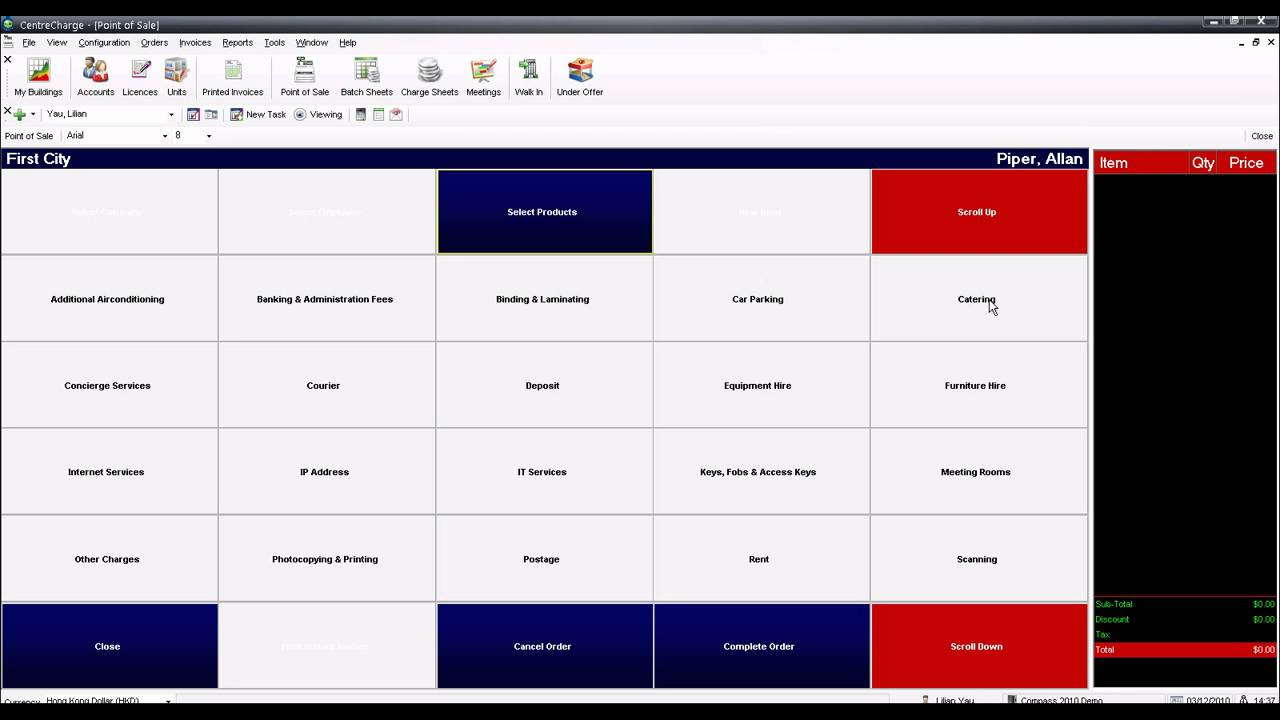
Task: Select the Meeting Rooms category
Action: coord(979,472)
